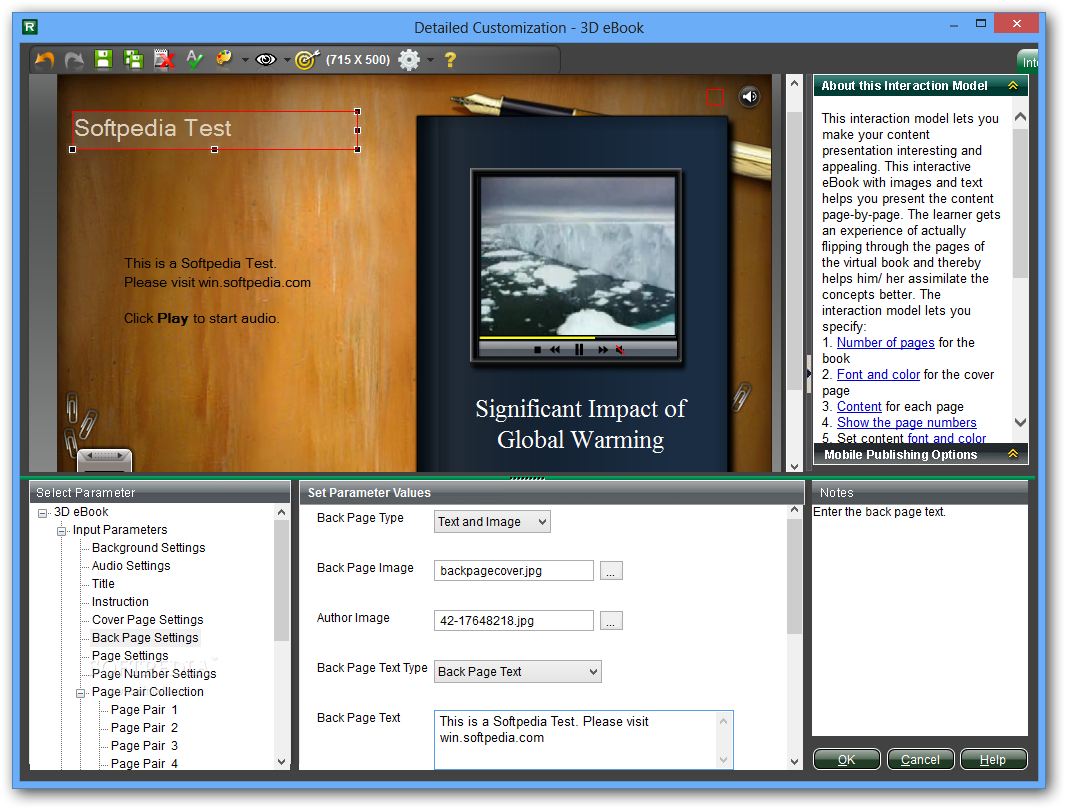Click the Save As double-floppy icon

point(134,60)
